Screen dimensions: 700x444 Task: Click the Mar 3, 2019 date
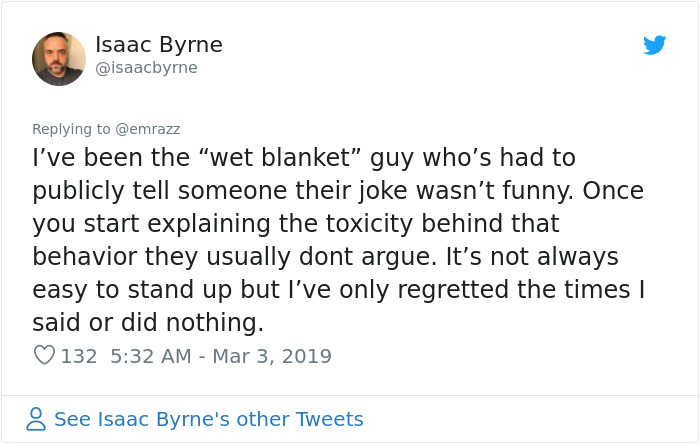(x=271, y=356)
